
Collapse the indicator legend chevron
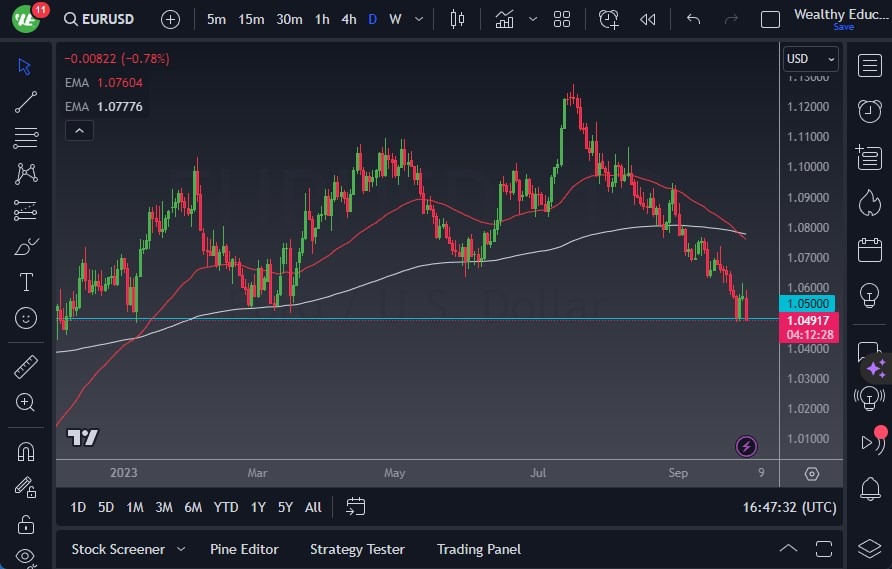pyautogui.click(x=79, y=130)
